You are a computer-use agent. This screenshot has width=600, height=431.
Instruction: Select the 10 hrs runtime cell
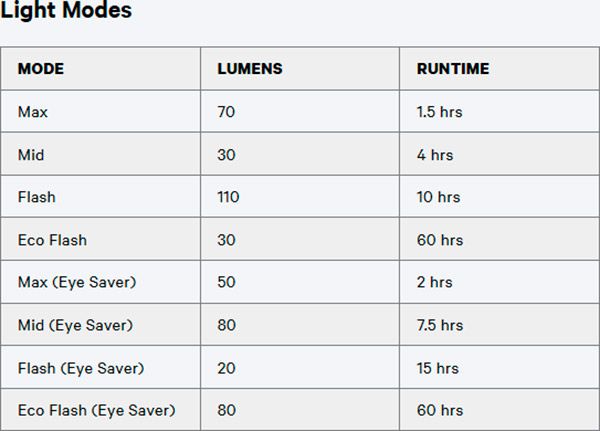pos(438,197)
